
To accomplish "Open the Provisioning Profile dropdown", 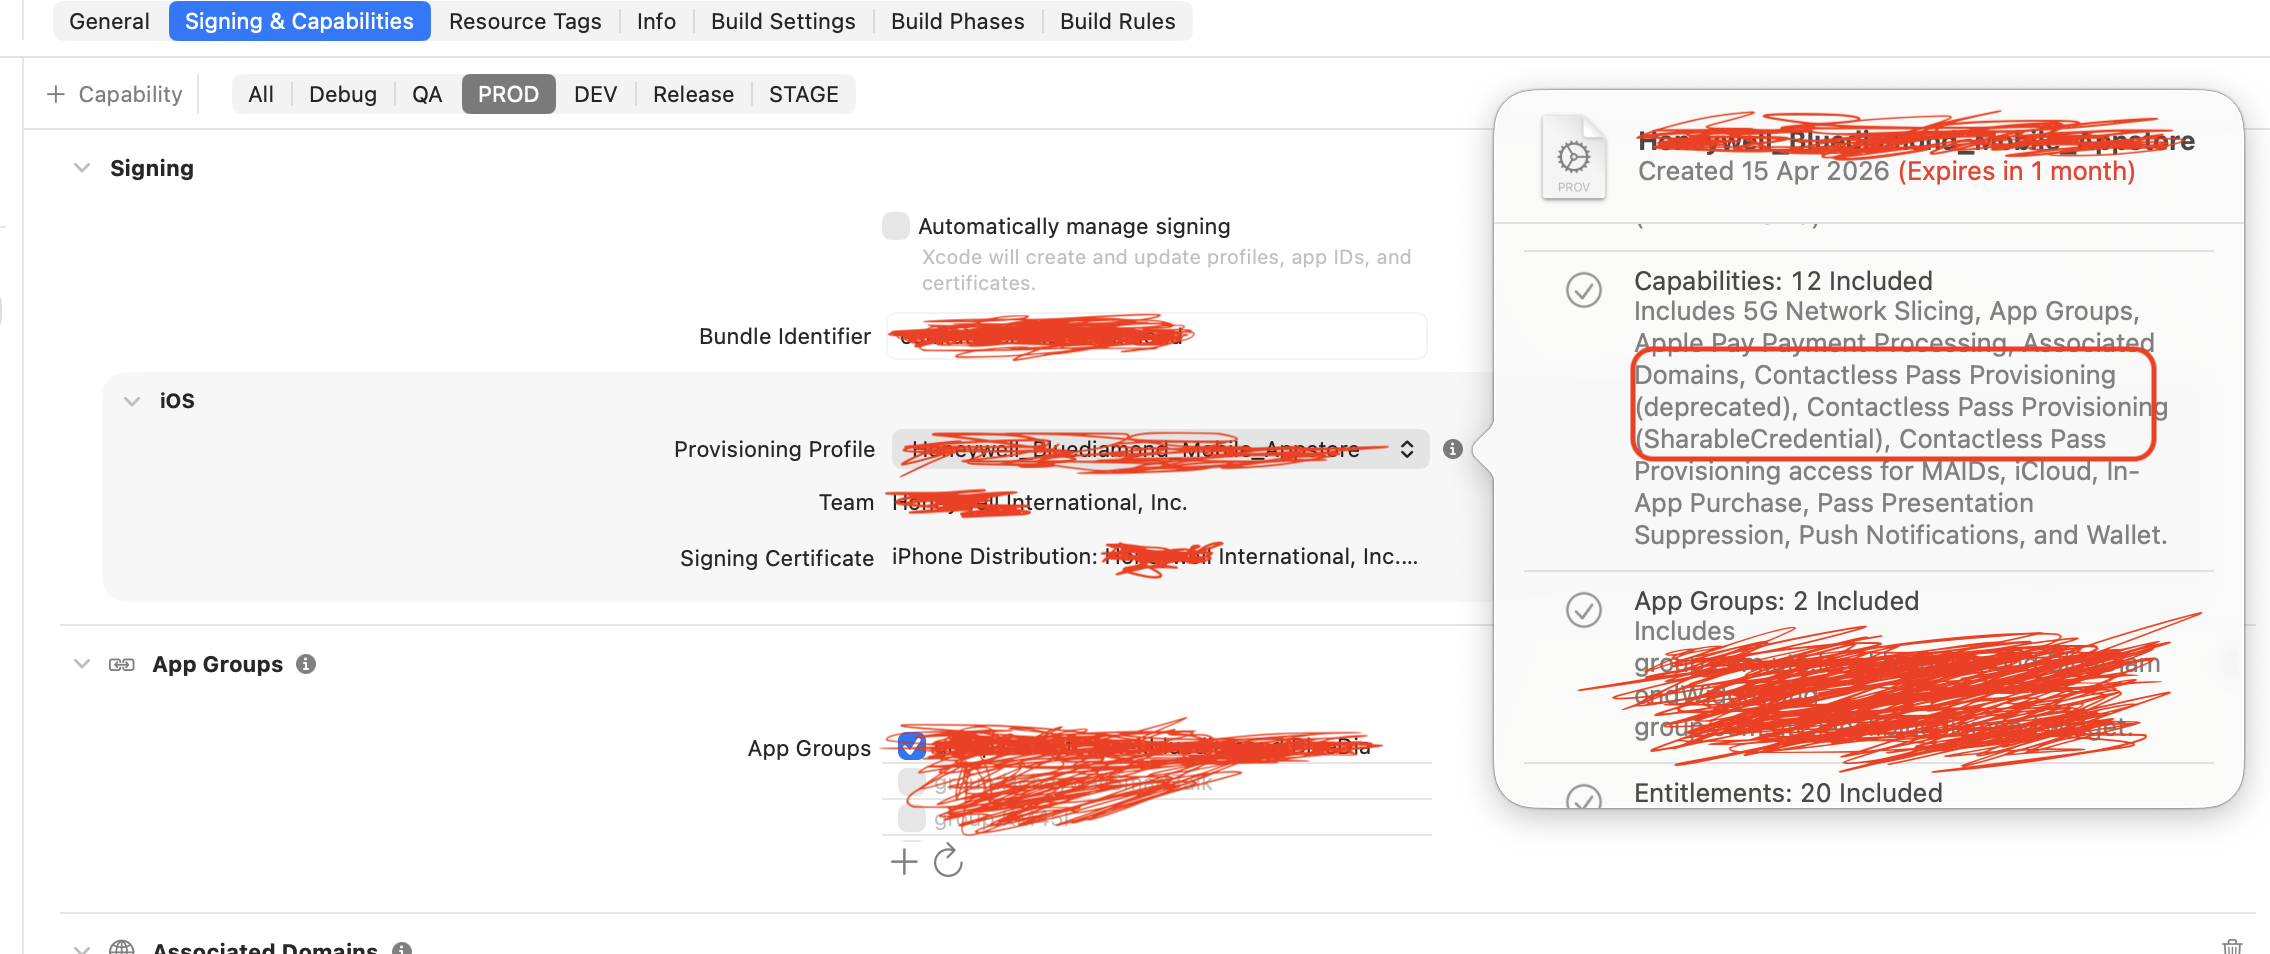I will [1160, 450].
